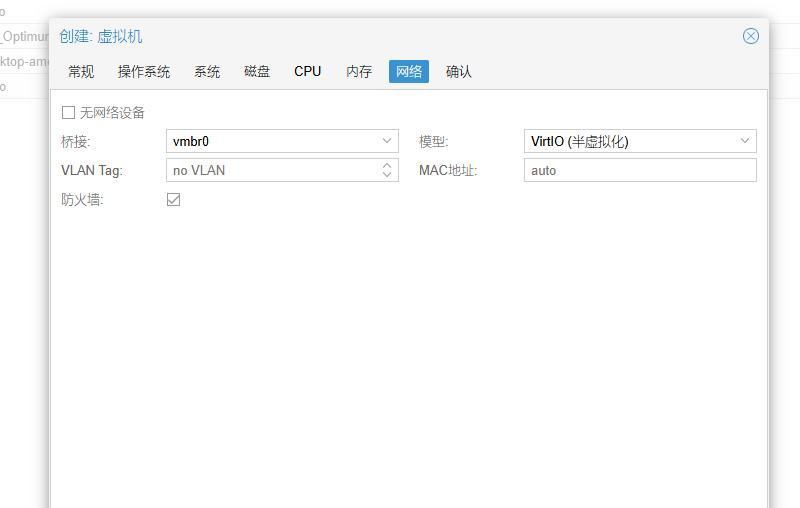Click the VirtIO (半虚拟化) model field
Viewport: 800px width, 508px height.
pyautogui.click(x=628, y=141)
